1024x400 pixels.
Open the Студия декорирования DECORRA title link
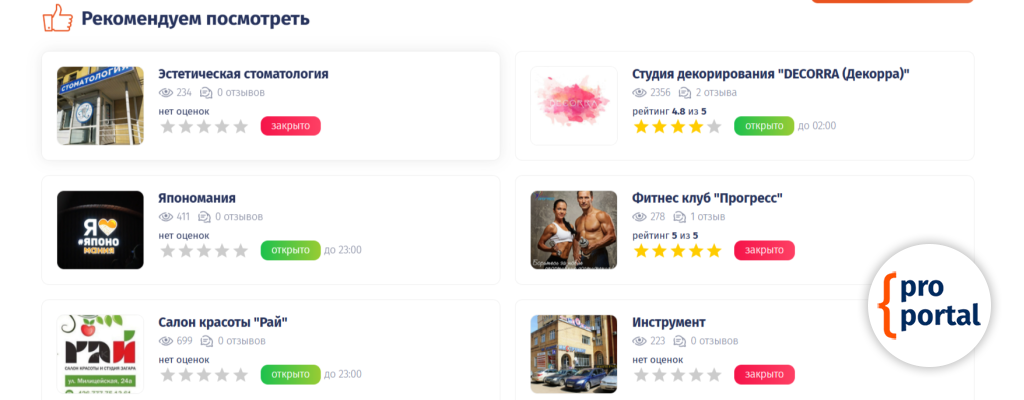770,74
